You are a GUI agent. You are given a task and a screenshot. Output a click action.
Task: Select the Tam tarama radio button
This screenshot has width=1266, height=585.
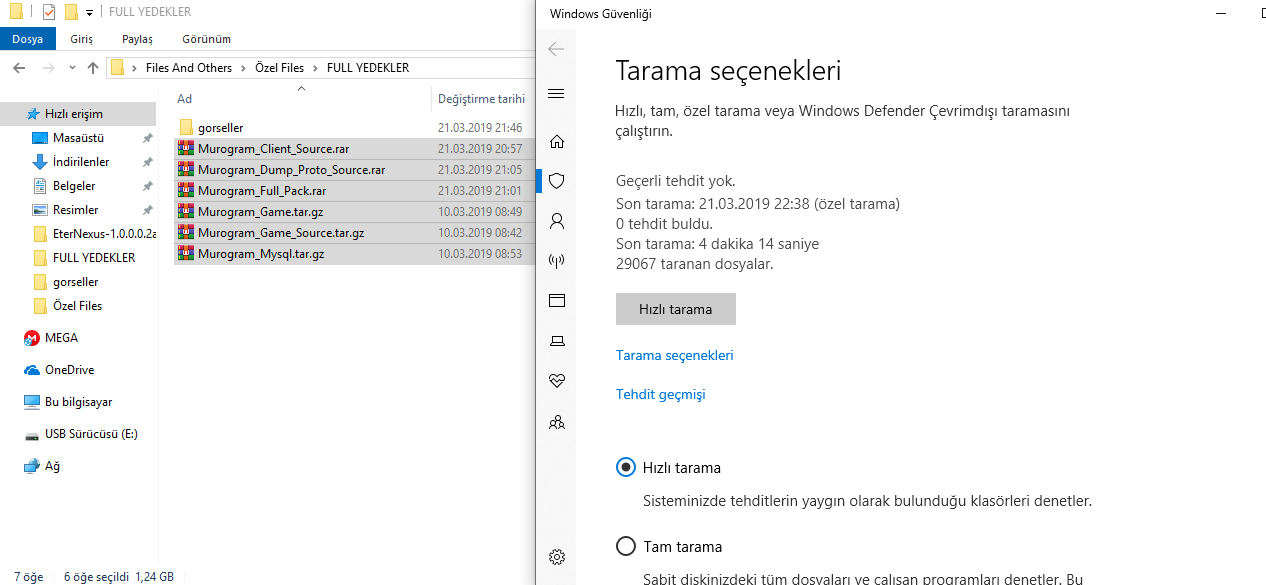[626, 546]
